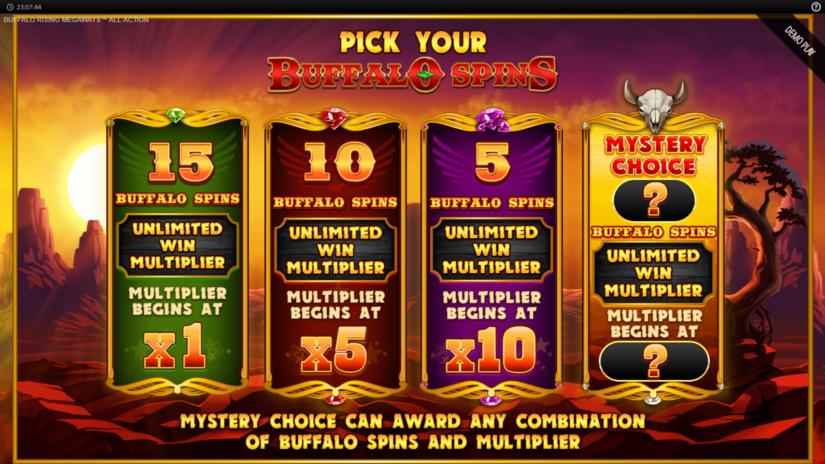Click the Buffalo Rising Megaways title text
The height and width of the screenshot is (464, 825).
click(x=76, y=20)
